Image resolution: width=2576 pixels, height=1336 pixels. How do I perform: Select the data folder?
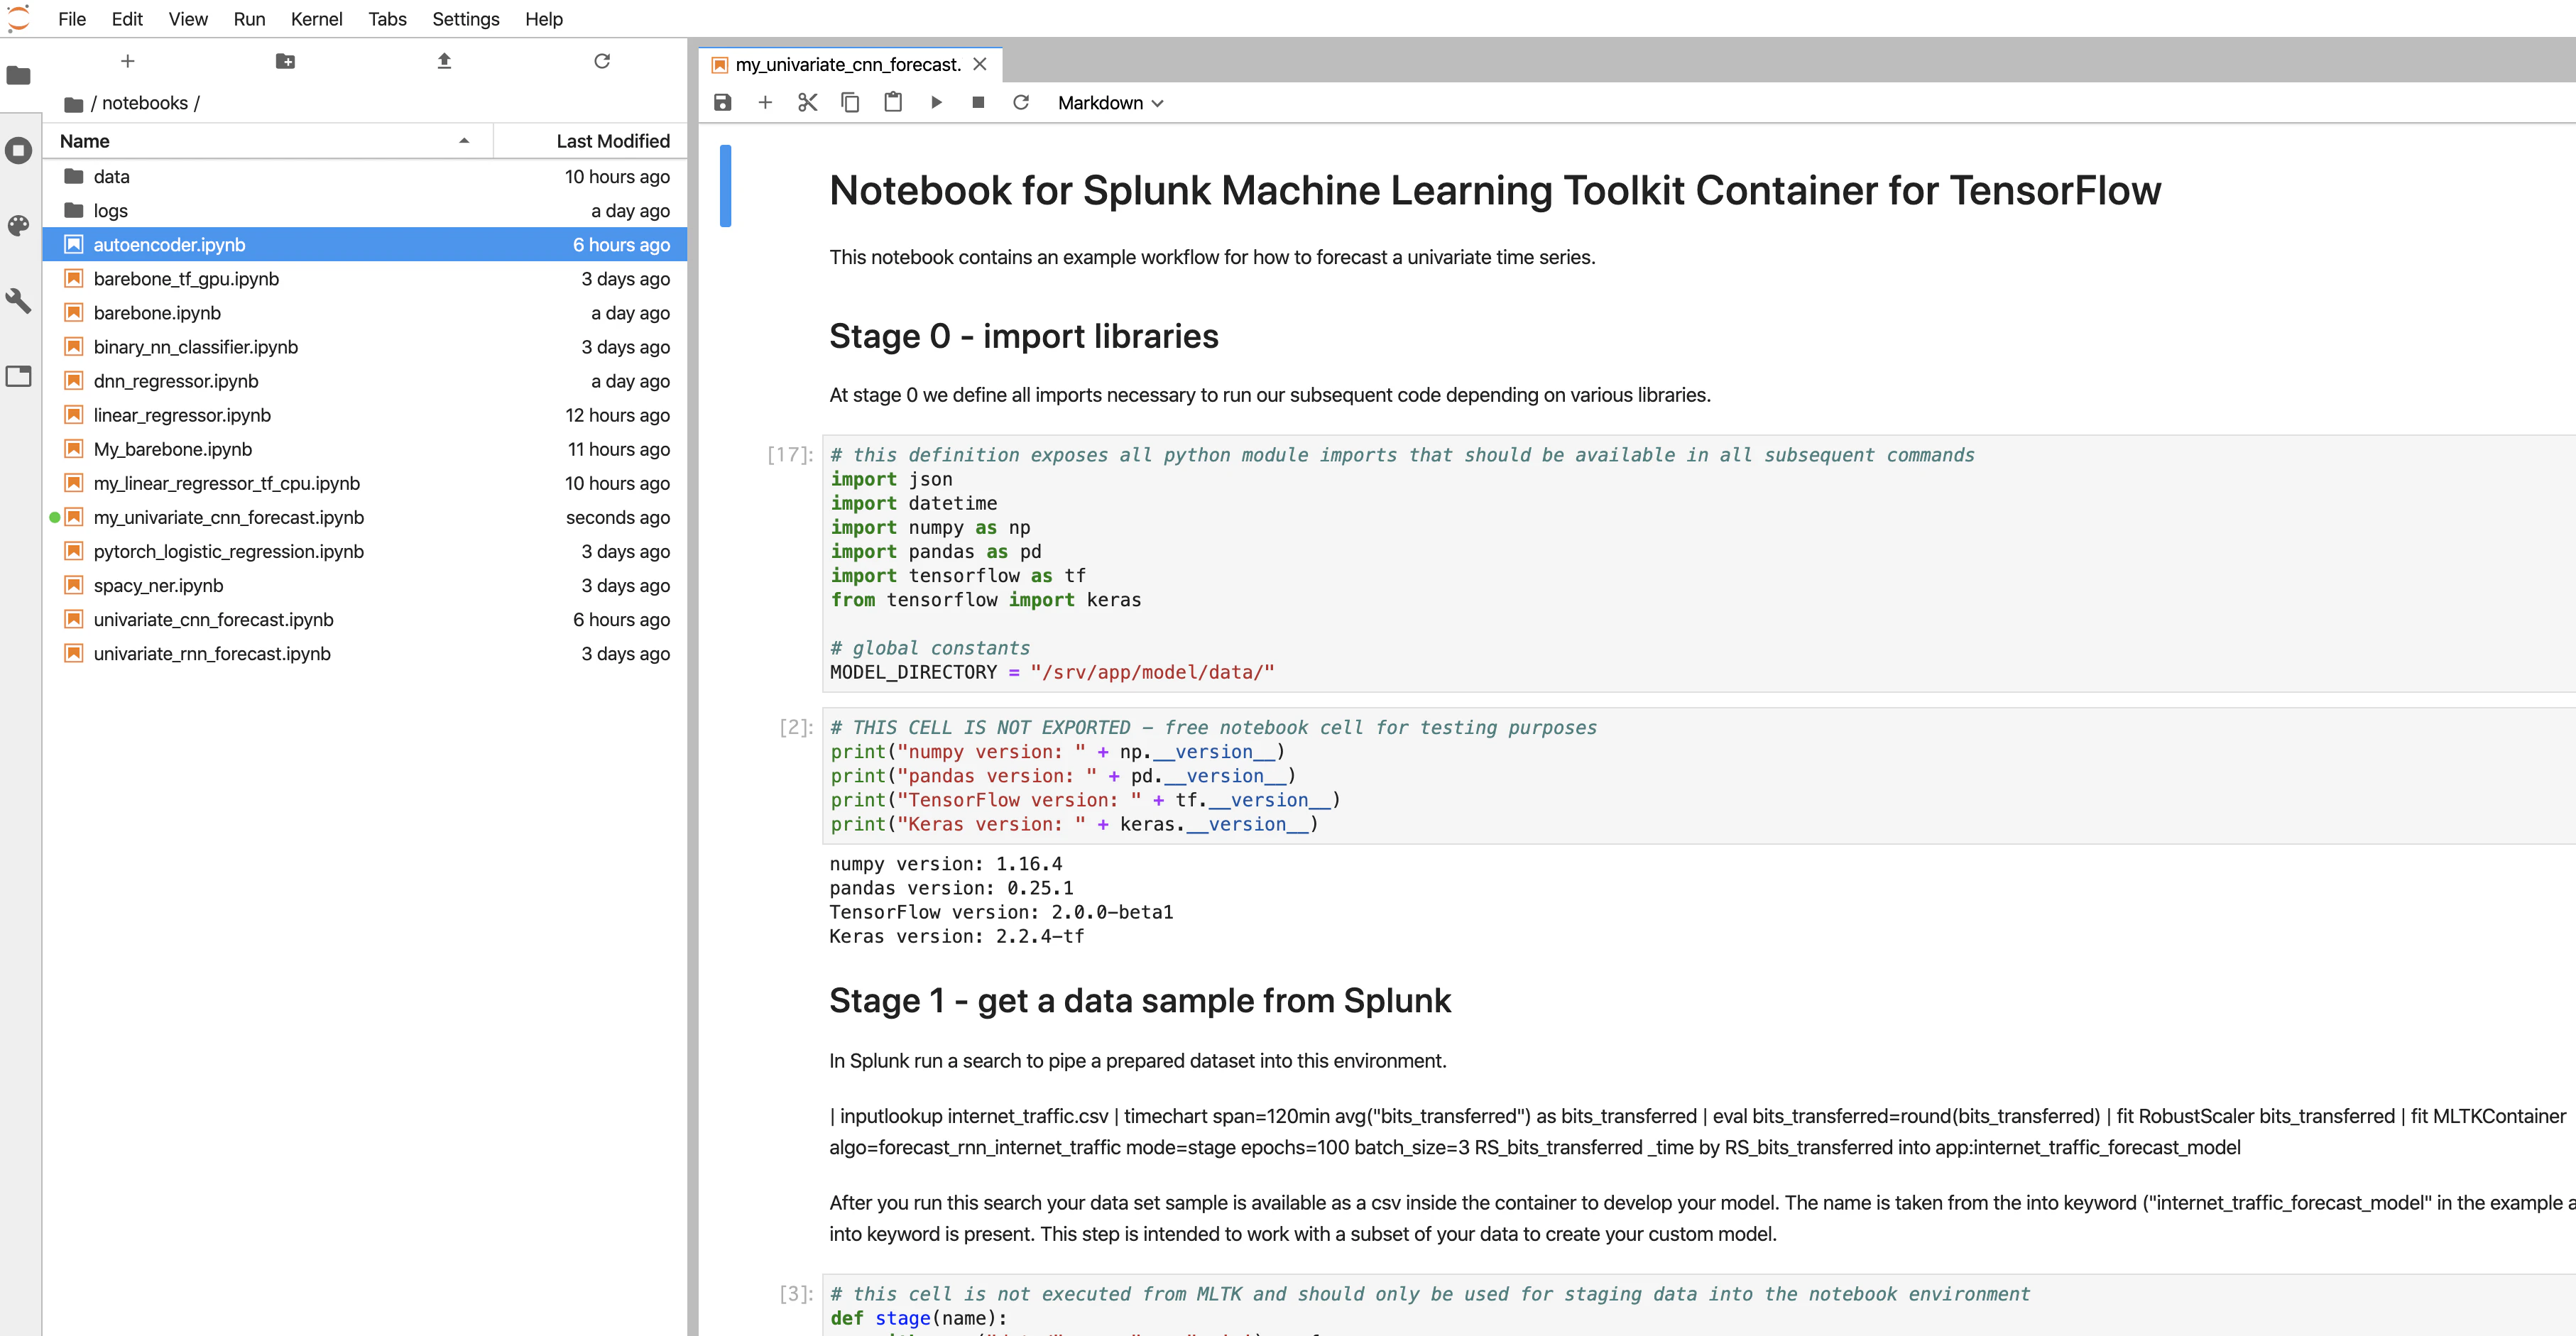(x=365, y=176)
